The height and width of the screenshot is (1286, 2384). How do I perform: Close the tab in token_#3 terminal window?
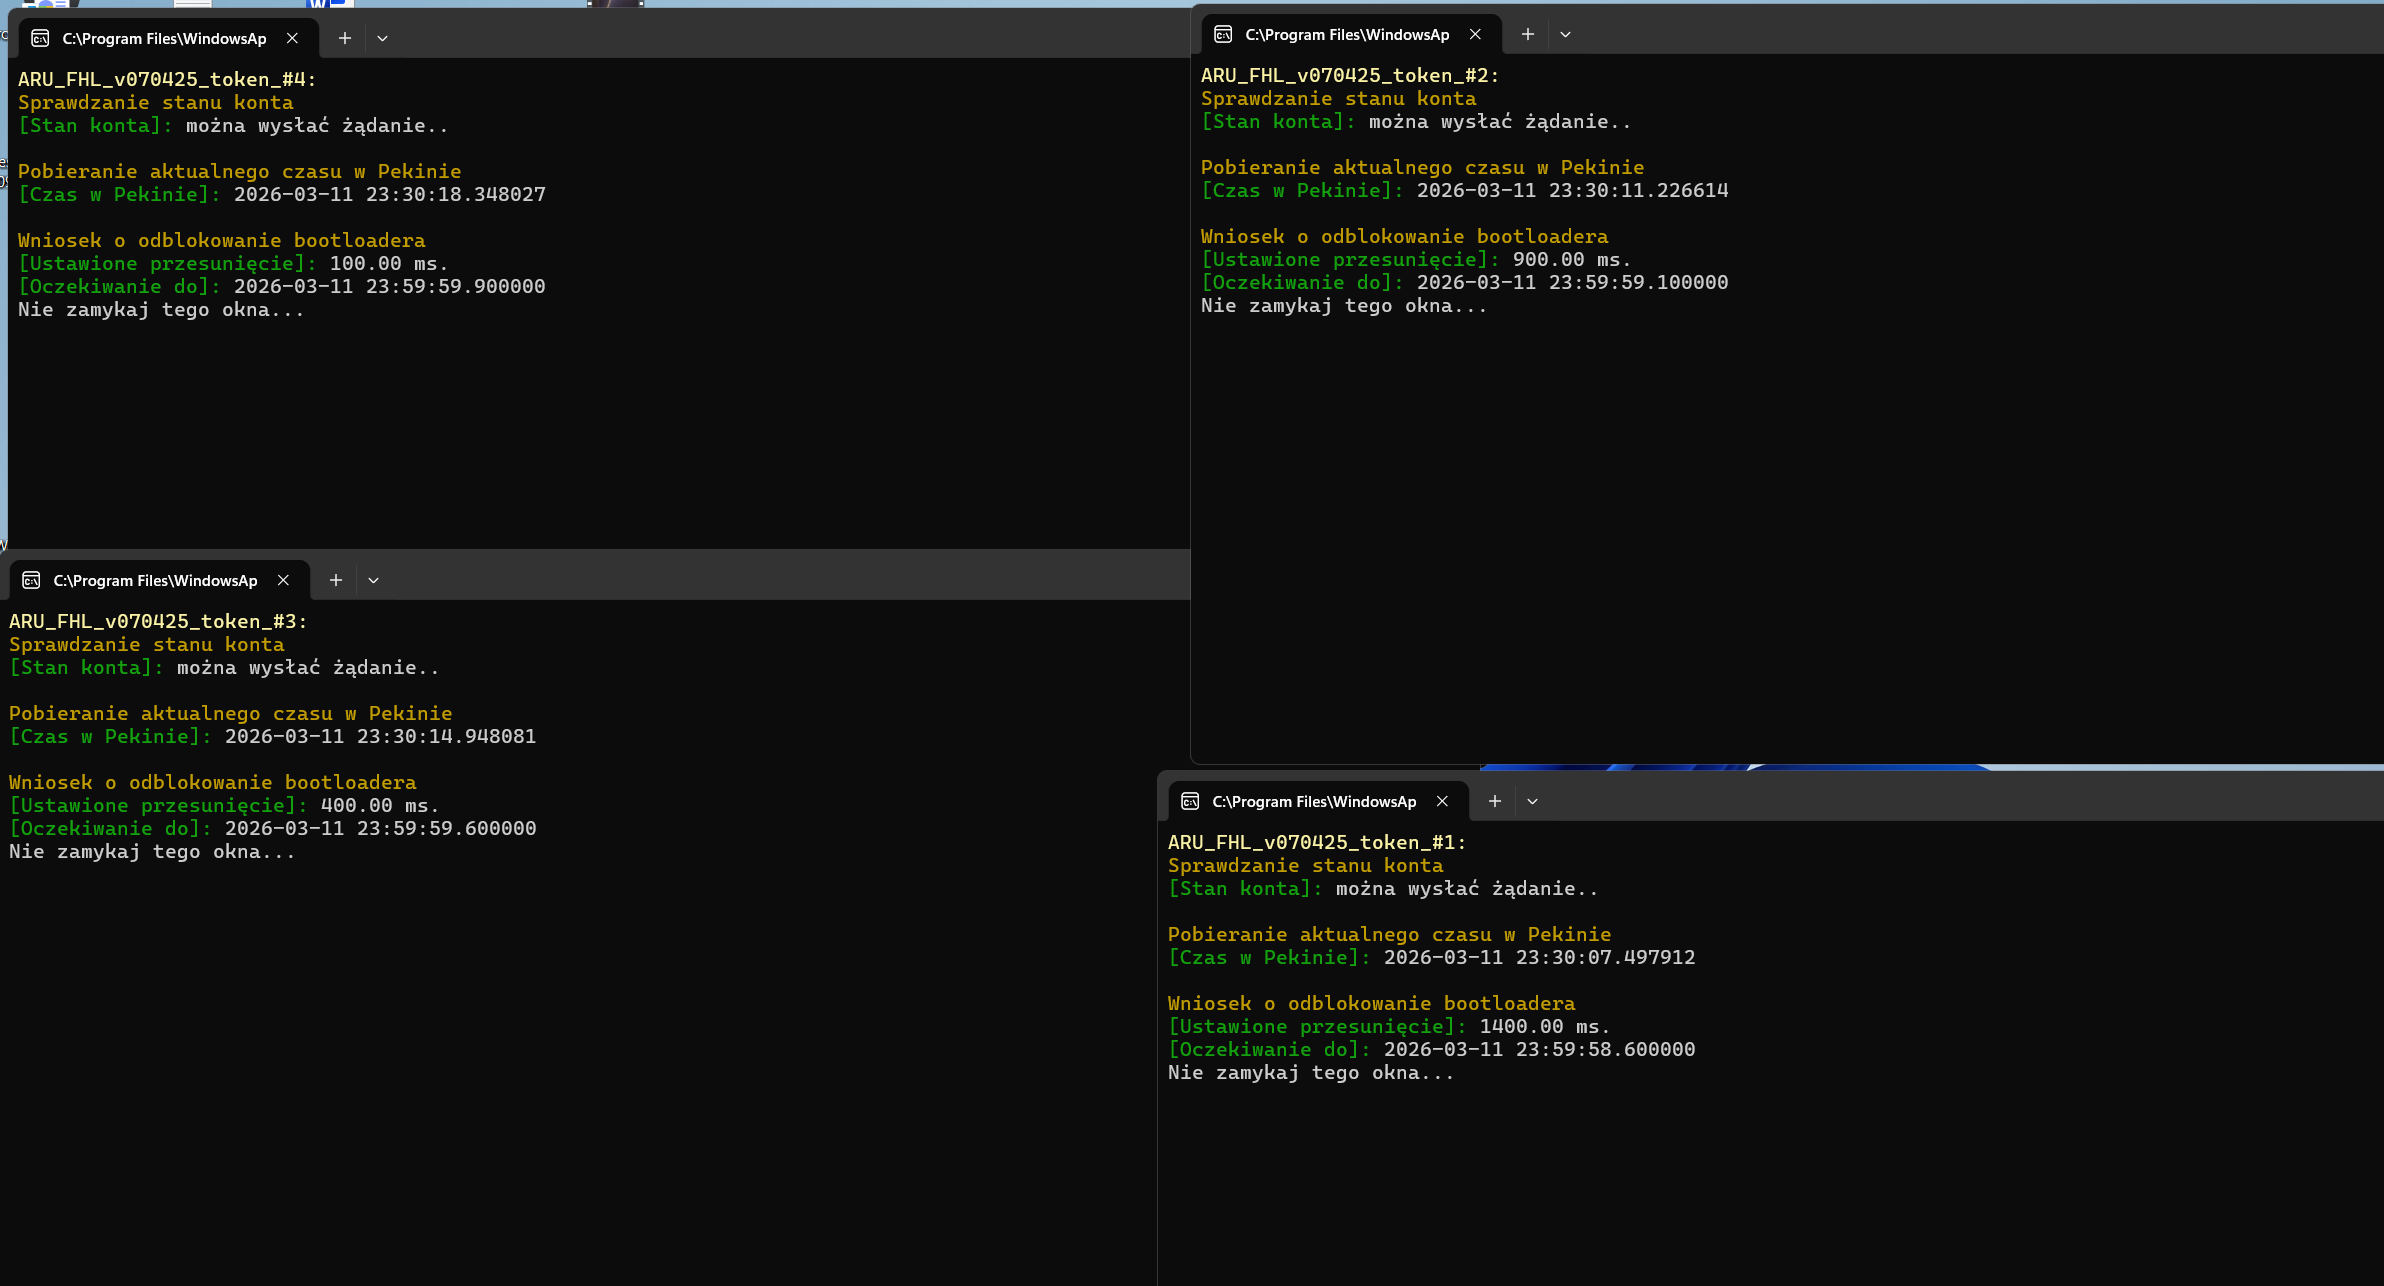283,580
